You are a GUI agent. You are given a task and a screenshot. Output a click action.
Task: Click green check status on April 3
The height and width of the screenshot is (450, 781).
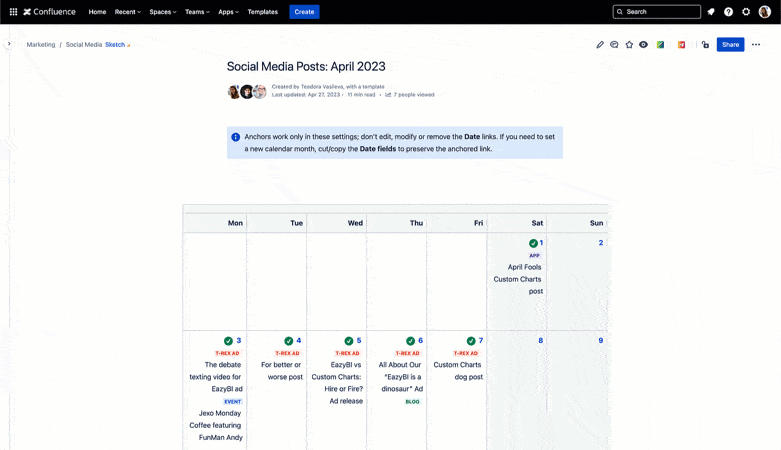click(228, 341)
